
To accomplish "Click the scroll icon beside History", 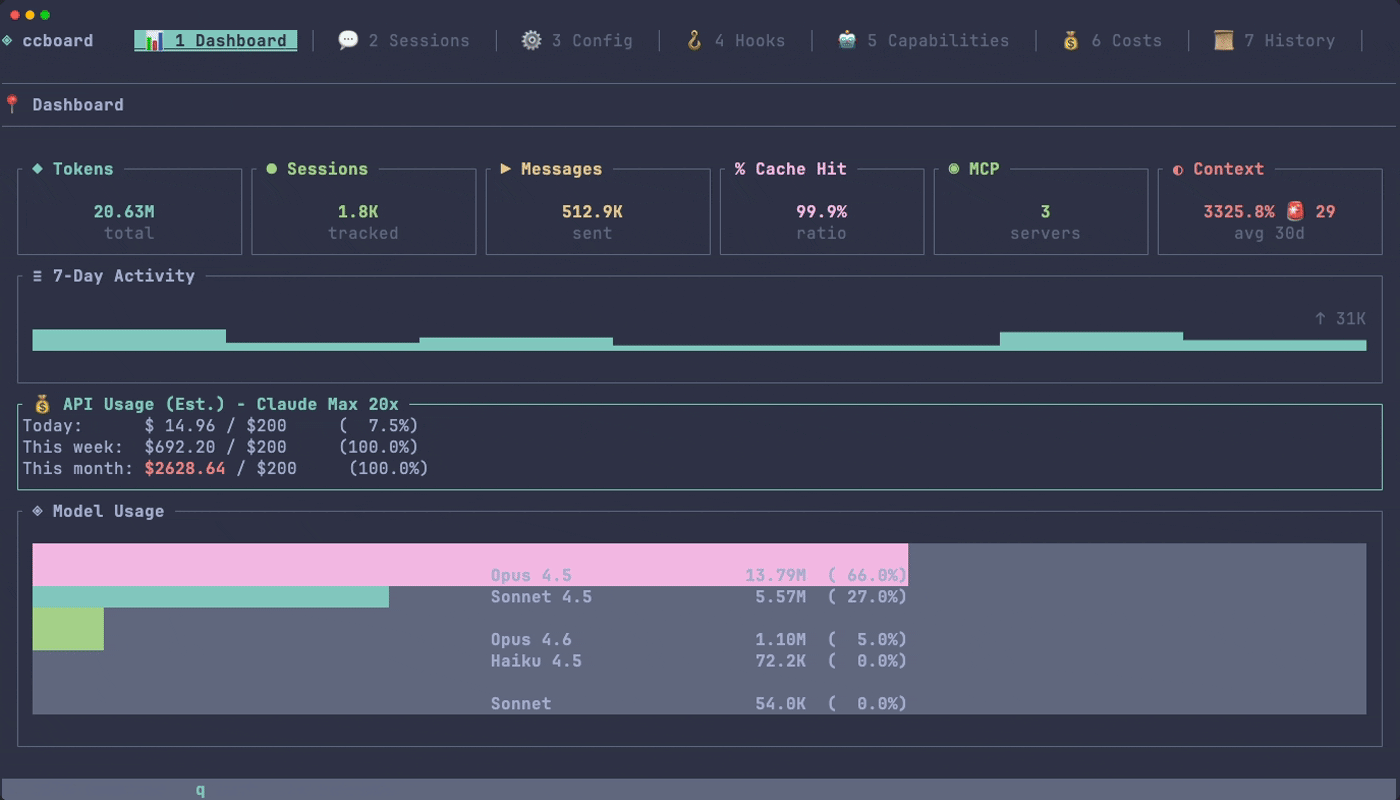I will 1225,40.
